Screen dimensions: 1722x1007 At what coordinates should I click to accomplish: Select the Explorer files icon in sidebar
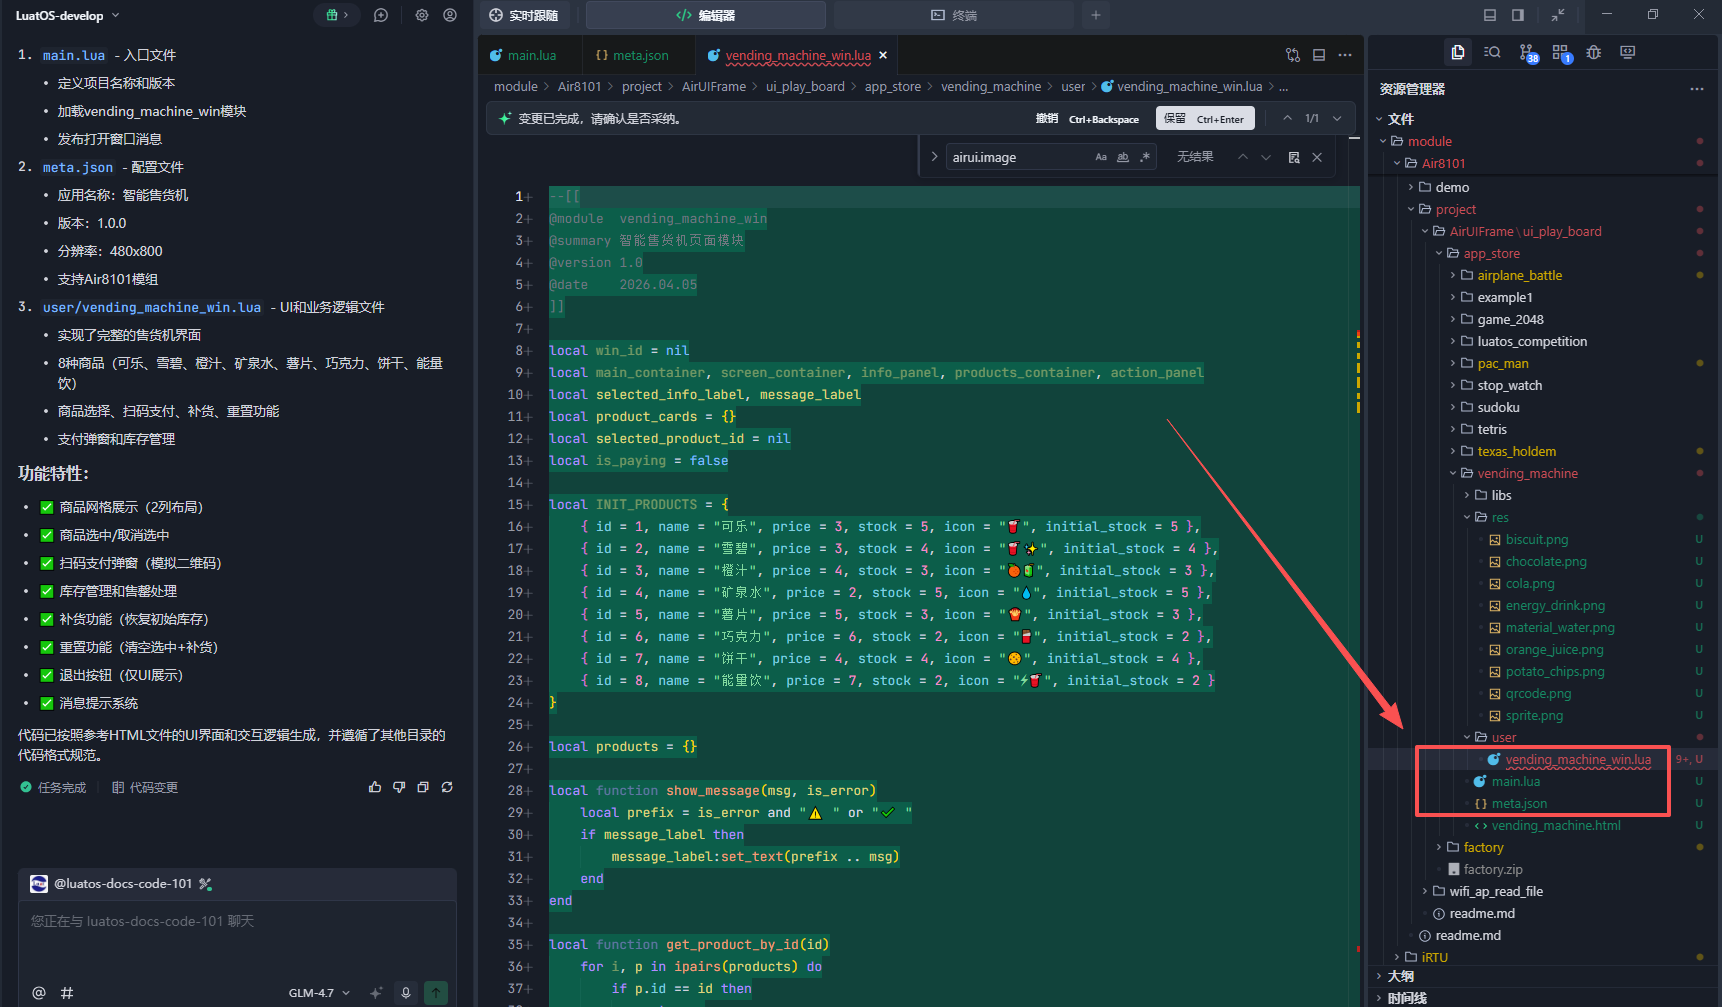(x=1458, y=52)
